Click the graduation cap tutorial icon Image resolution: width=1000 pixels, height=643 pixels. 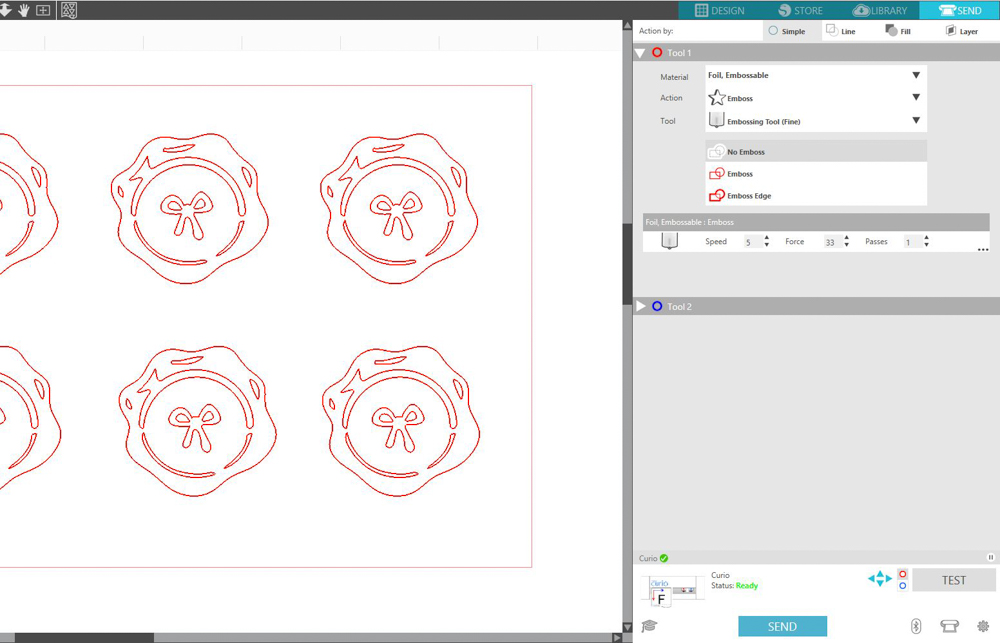pos(649,626)
